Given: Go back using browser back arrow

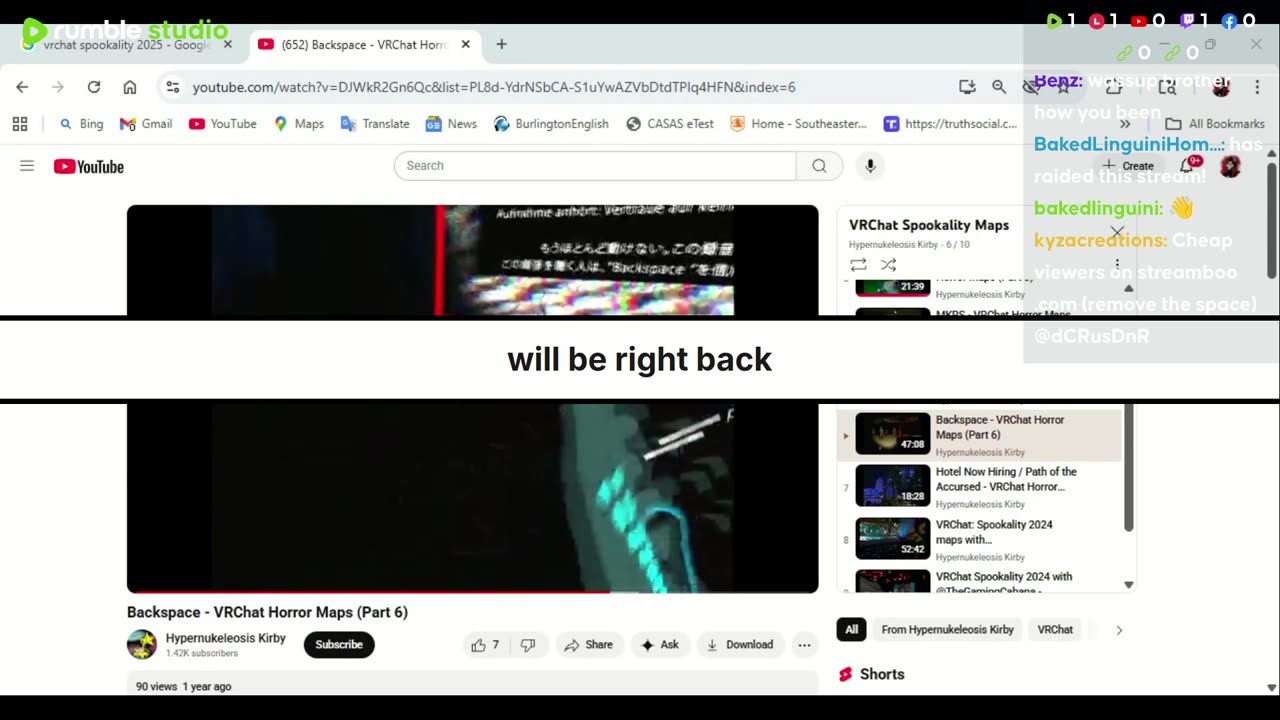Looking at the screenshot, I should coord(22,87).
